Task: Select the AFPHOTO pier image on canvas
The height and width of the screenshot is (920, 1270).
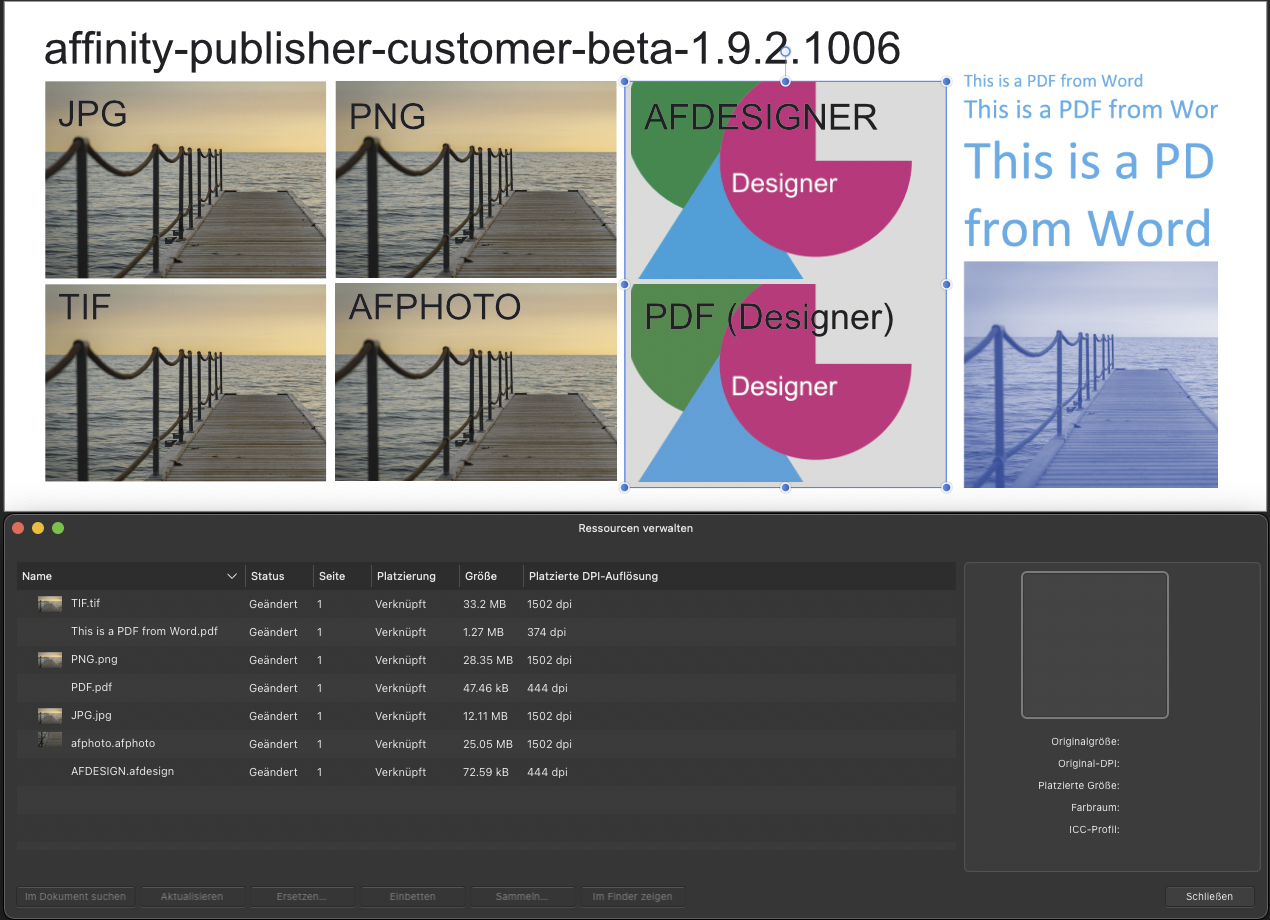Action: pos(476,382)
